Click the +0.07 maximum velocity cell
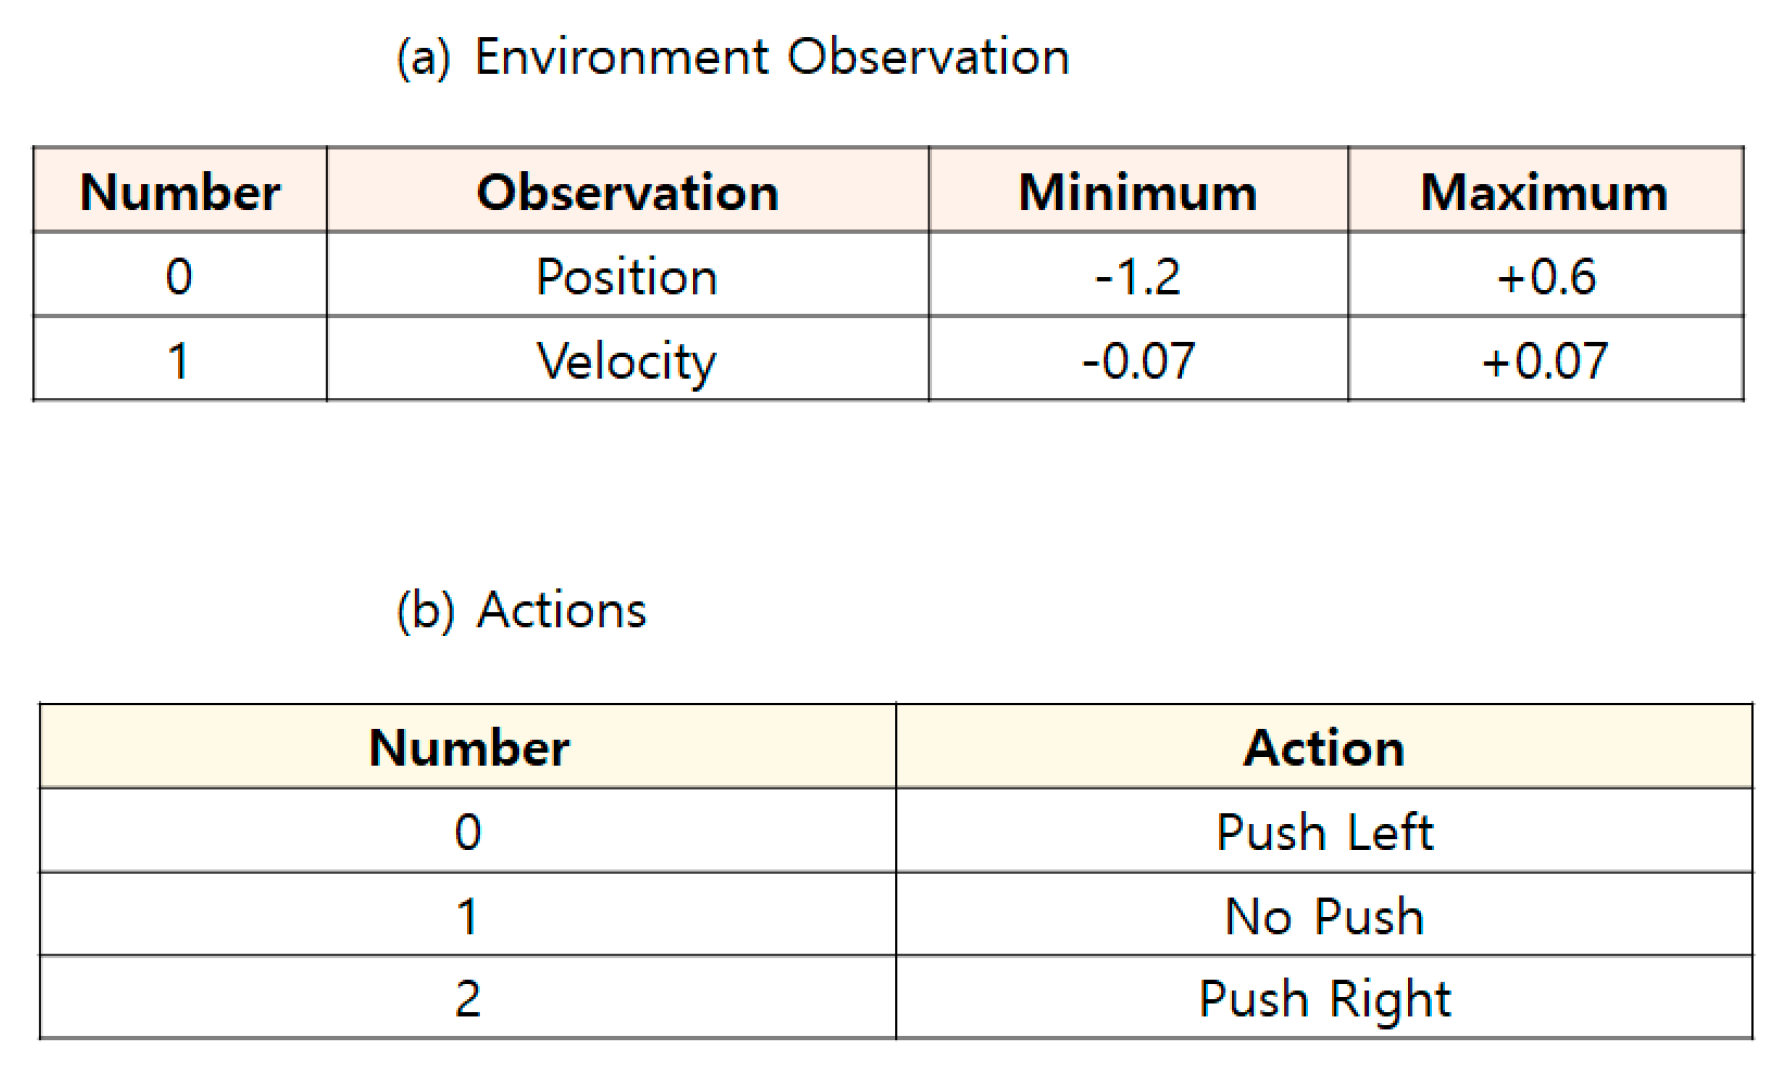The width and height of the screenshot is (1786, 1066). (1545, 360)
